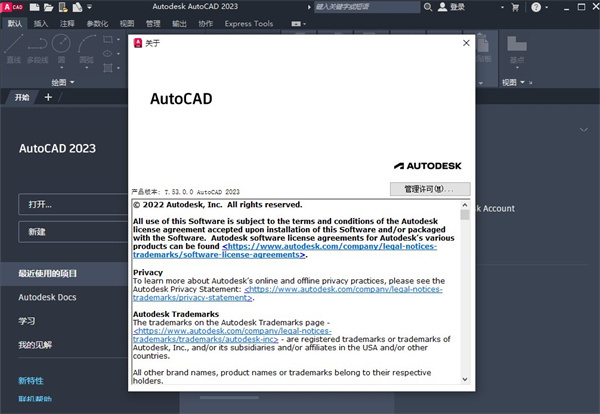
Task: Click the New file icon in quick access toolbar
Action: tap(34, 7)
